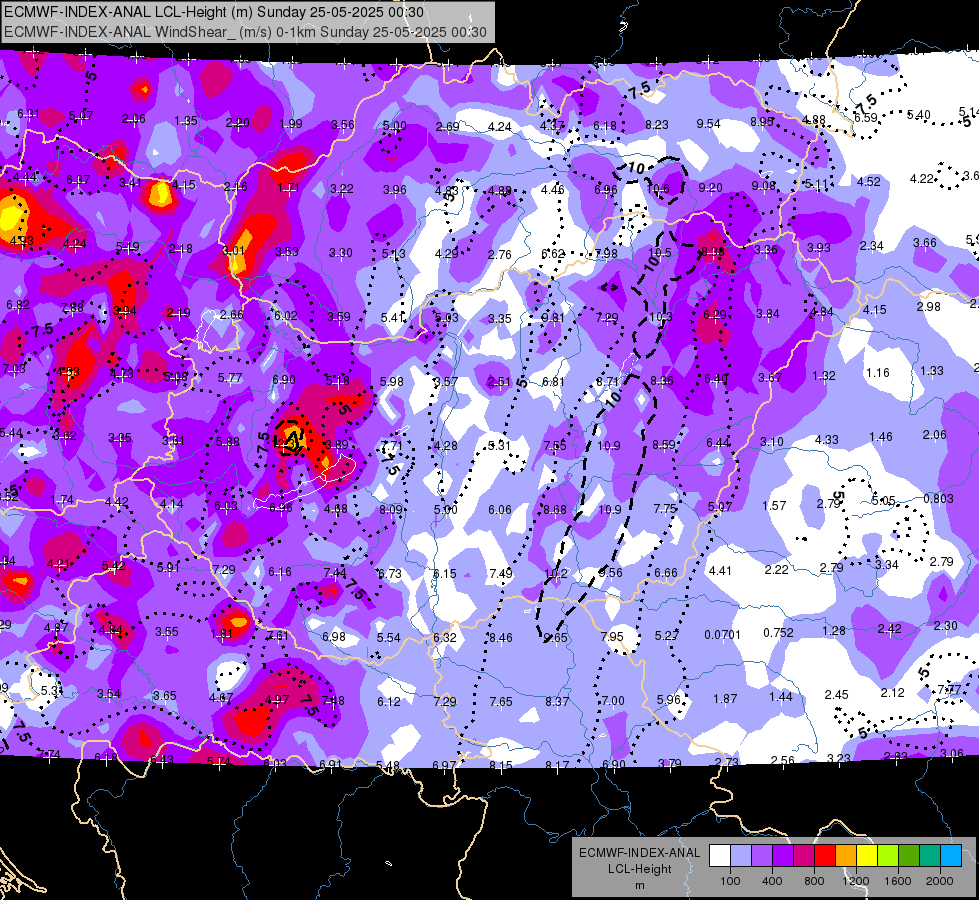Screen dimensions: 979x900
Task: Click the wind shear value '6.06'
Action: (x=500, y=510)
